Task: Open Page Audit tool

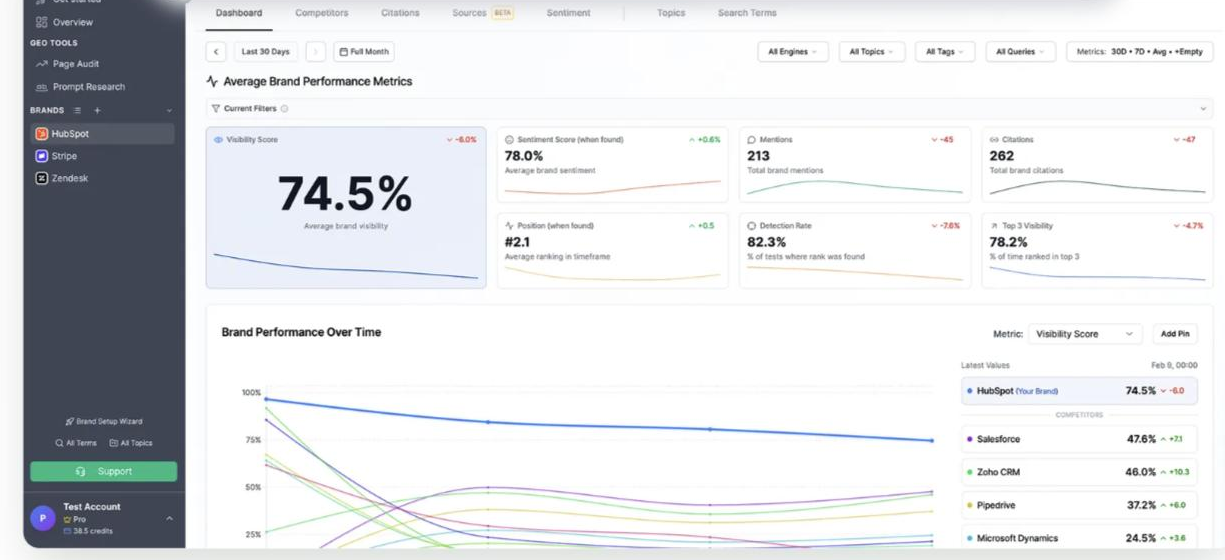Action: pyautogui.click(x=66, y=64)
